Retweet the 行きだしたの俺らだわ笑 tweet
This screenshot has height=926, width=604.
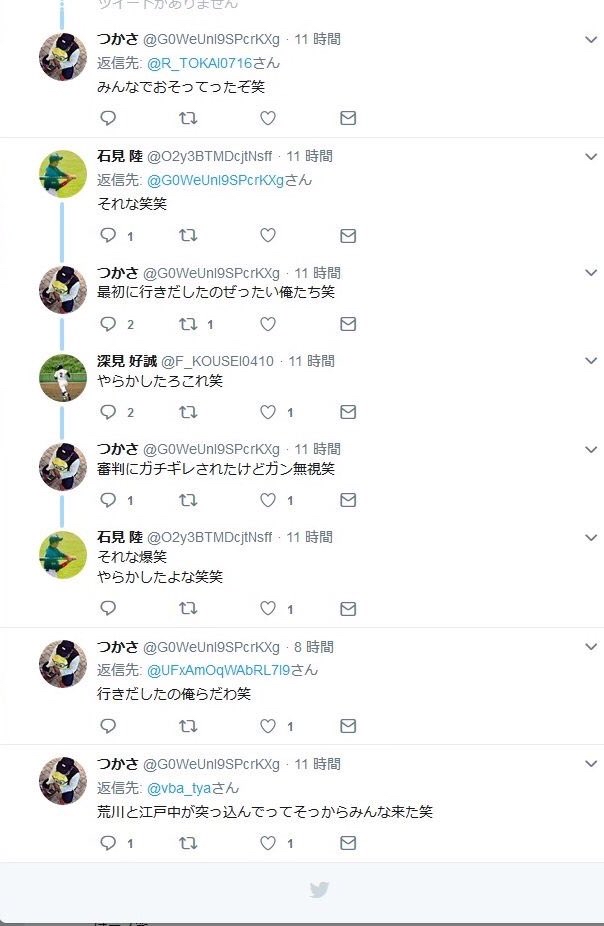tap(188, 726)
